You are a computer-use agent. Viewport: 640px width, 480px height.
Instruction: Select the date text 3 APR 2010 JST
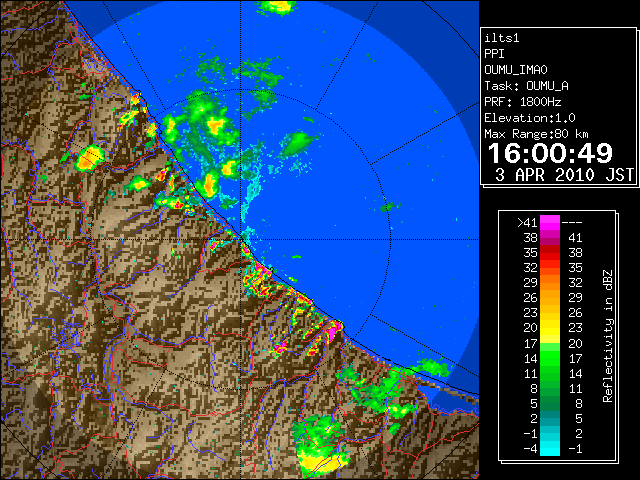(x=564, y=175)
